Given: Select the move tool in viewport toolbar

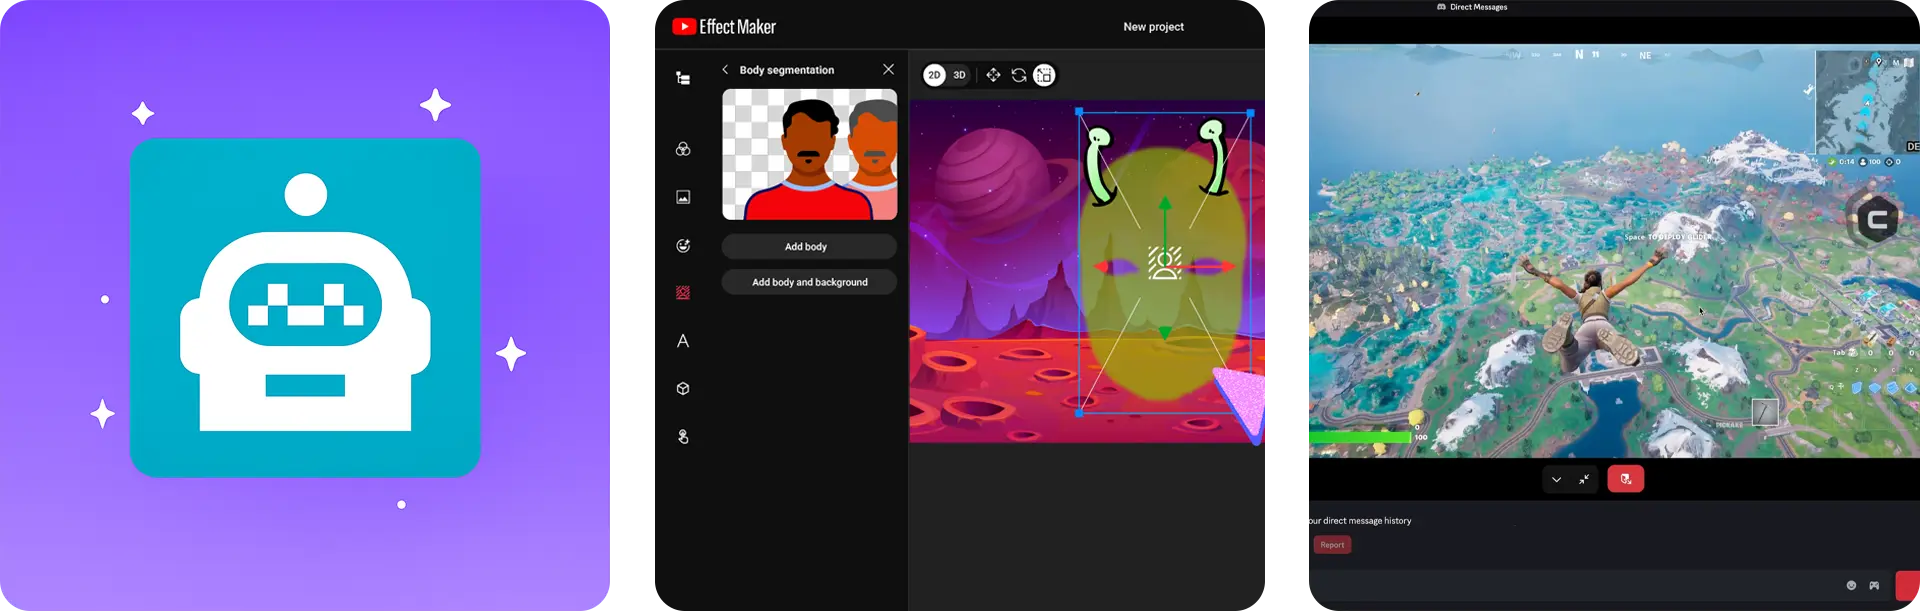Looking at the screenshot, I should pos(993,75).
